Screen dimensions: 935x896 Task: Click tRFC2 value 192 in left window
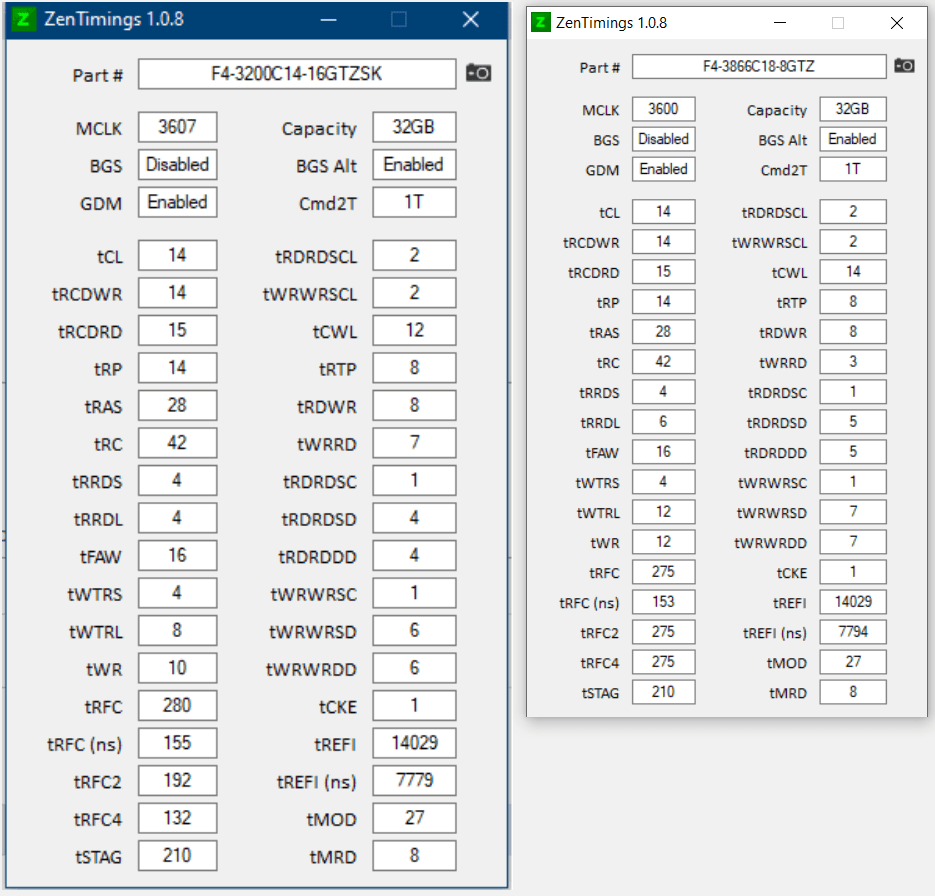(177, 781)
